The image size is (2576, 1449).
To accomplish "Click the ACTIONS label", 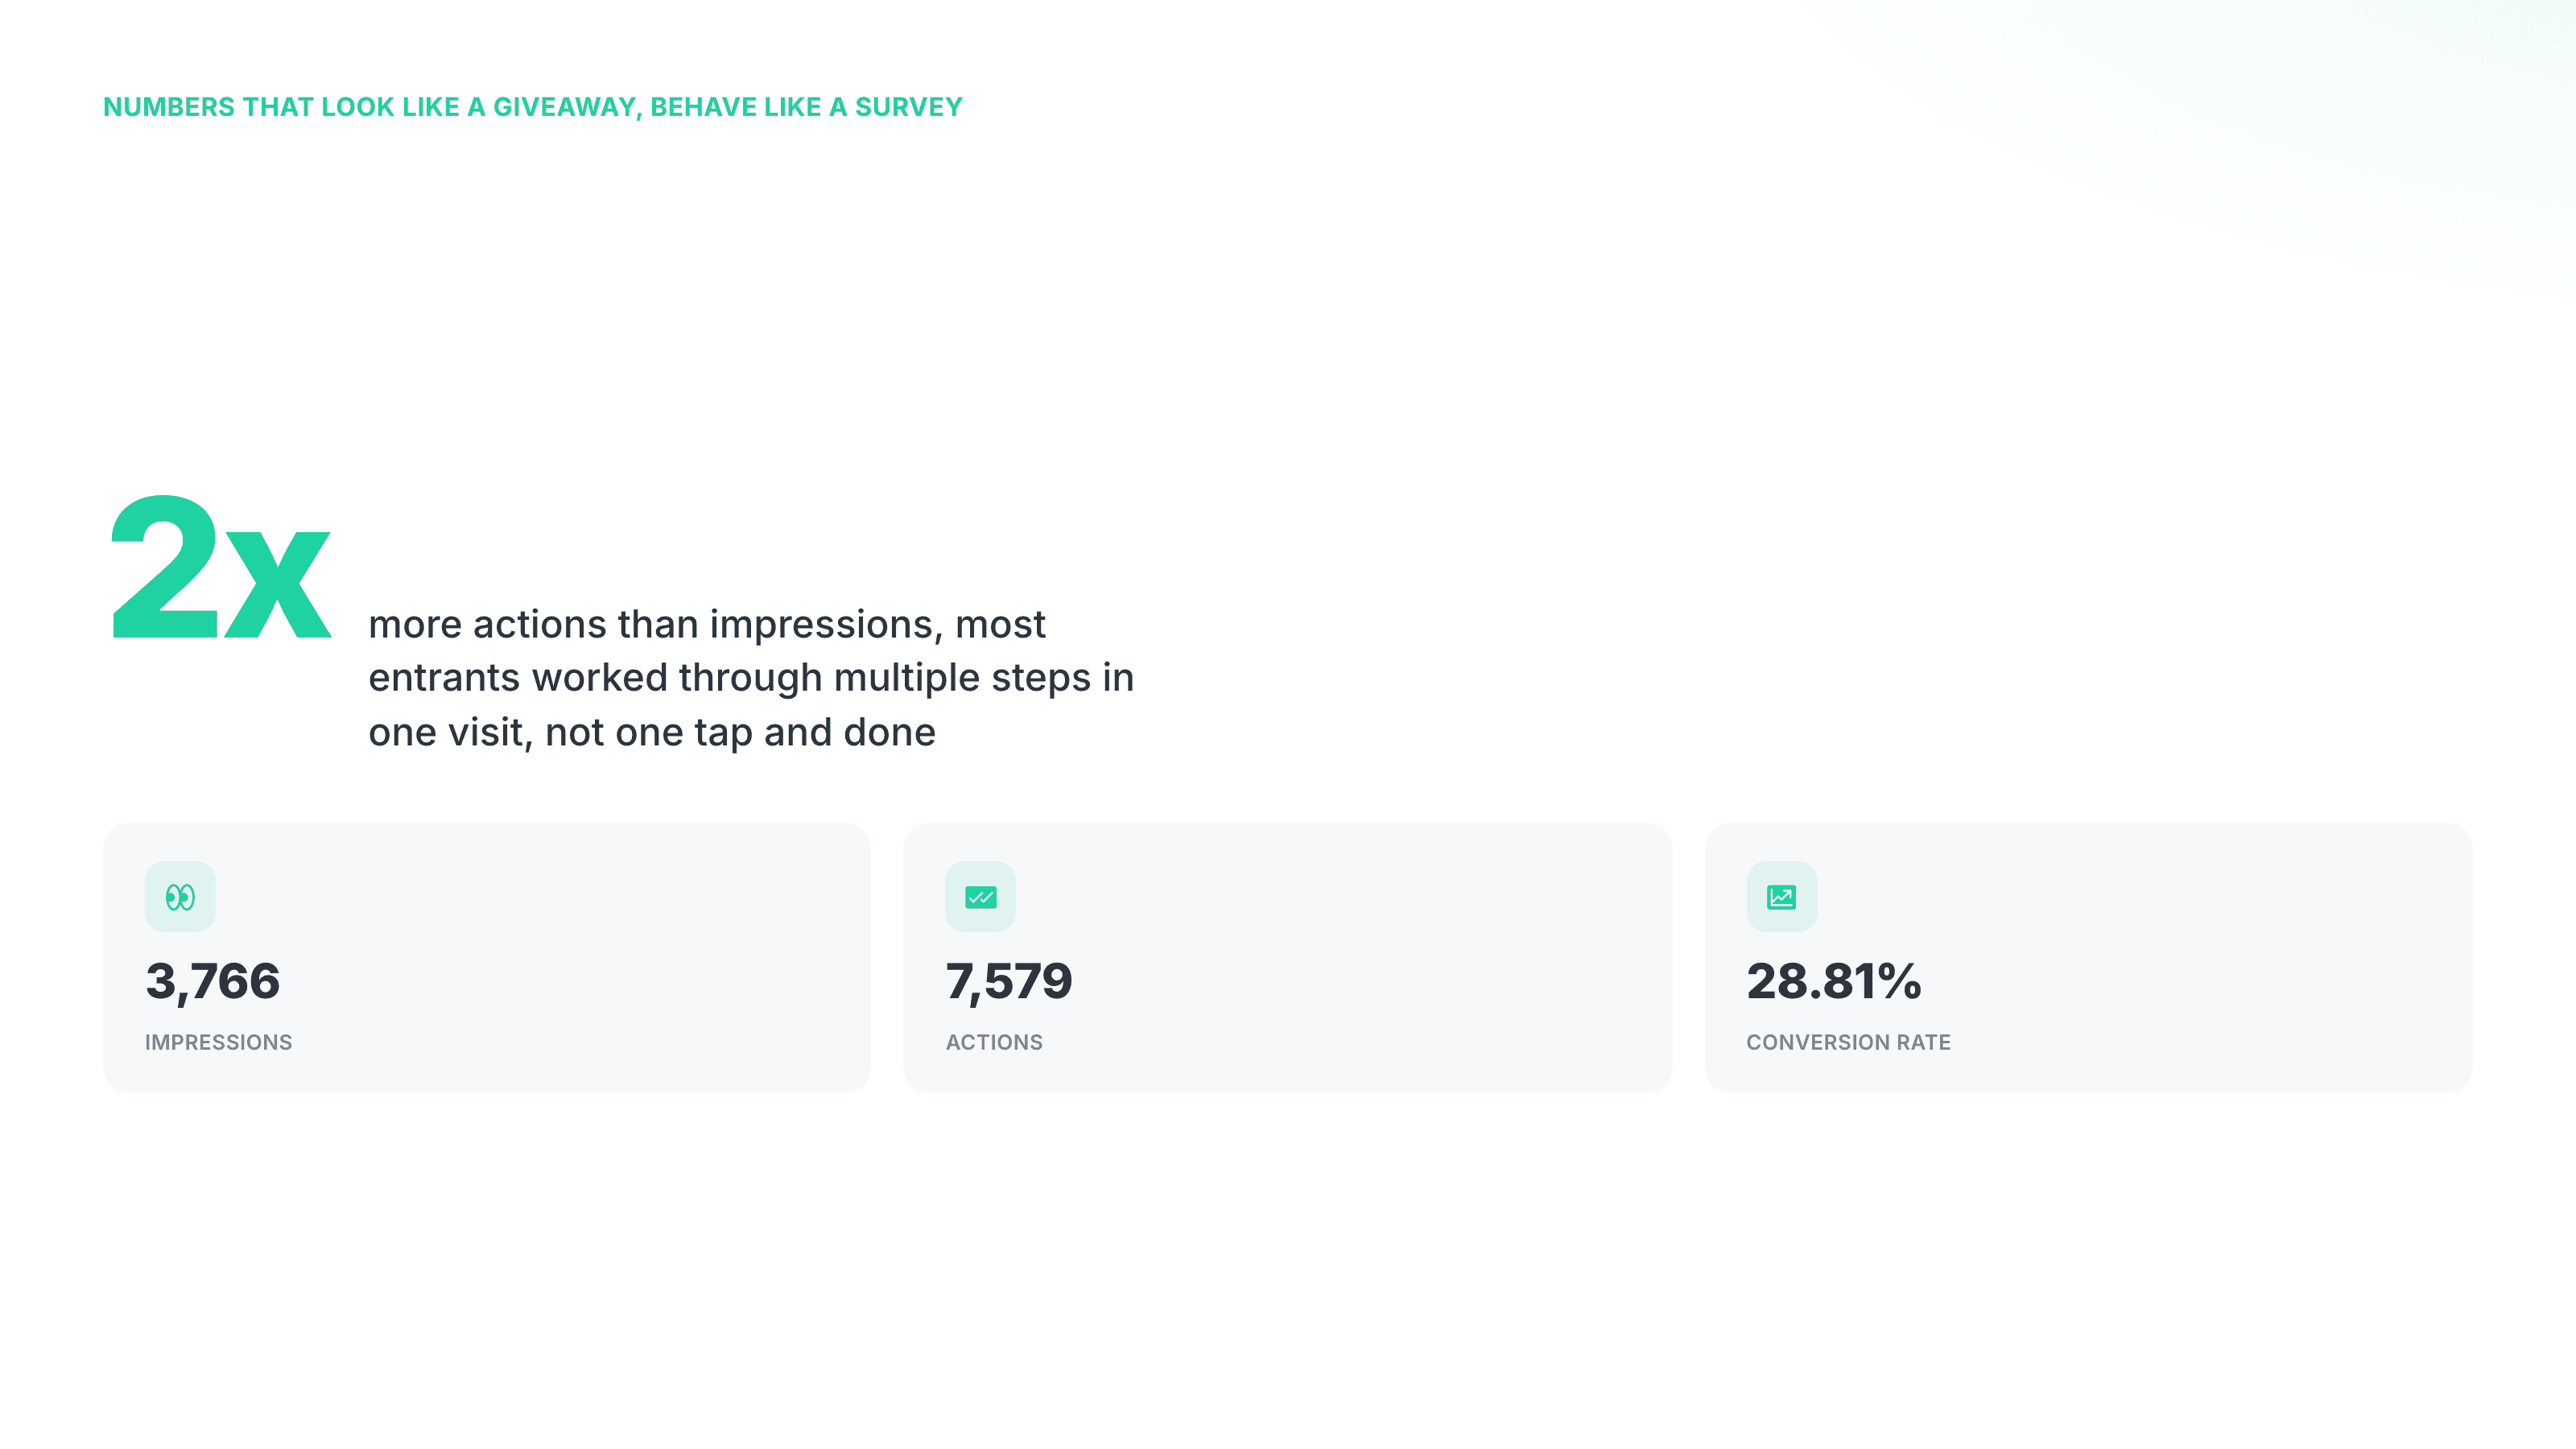I will click(994, 1042).
